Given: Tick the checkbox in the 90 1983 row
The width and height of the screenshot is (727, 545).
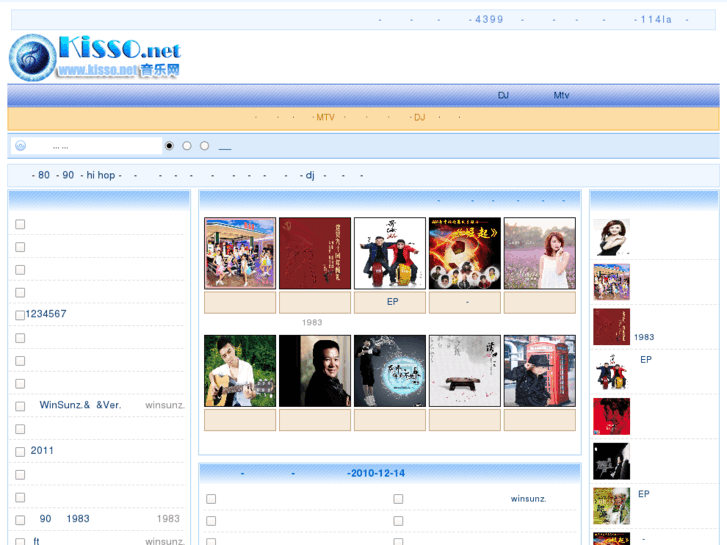Looking at the screenshot, I should click(x=20, y=519).
